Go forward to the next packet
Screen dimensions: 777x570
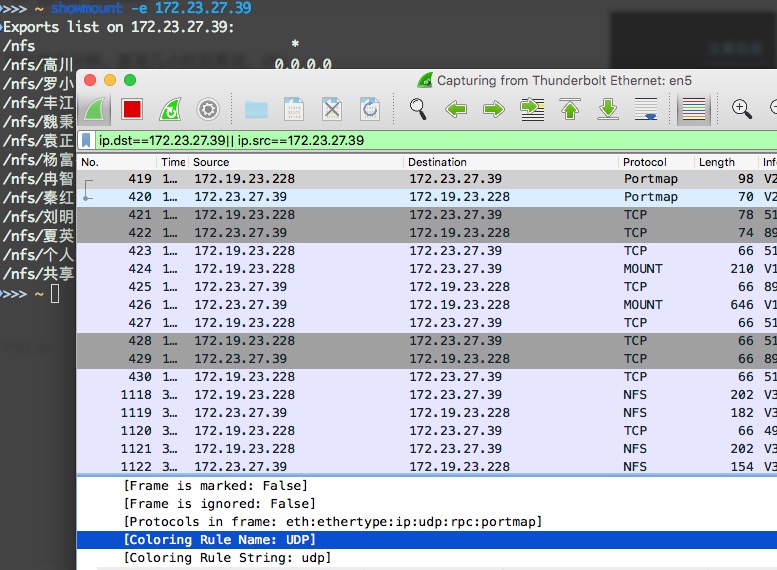pos(494,109)
